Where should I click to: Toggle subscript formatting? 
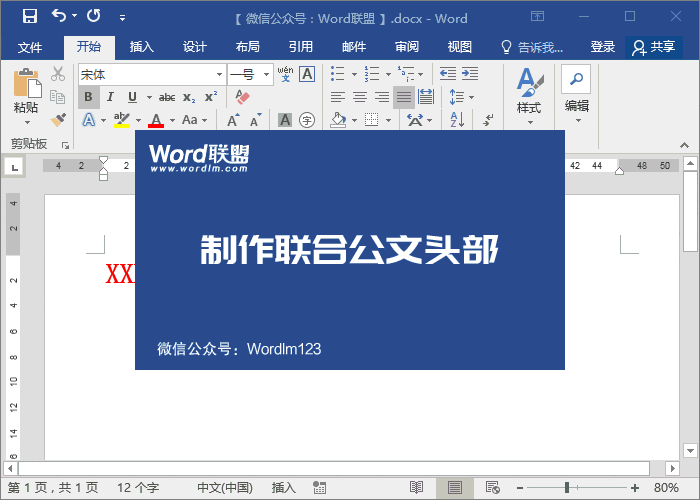tap(189, 97)
